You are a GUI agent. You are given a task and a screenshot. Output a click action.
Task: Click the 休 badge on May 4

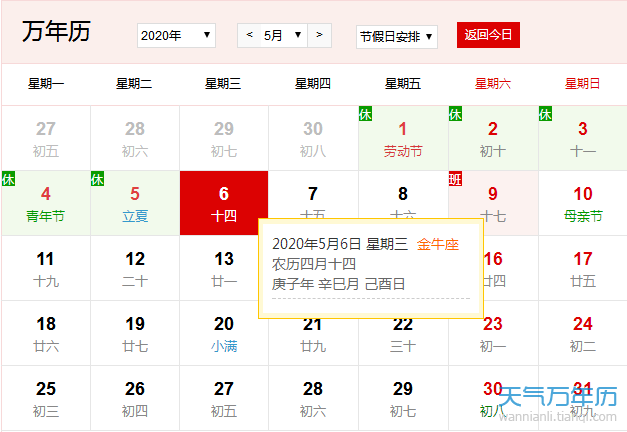(x=8, y=179)
